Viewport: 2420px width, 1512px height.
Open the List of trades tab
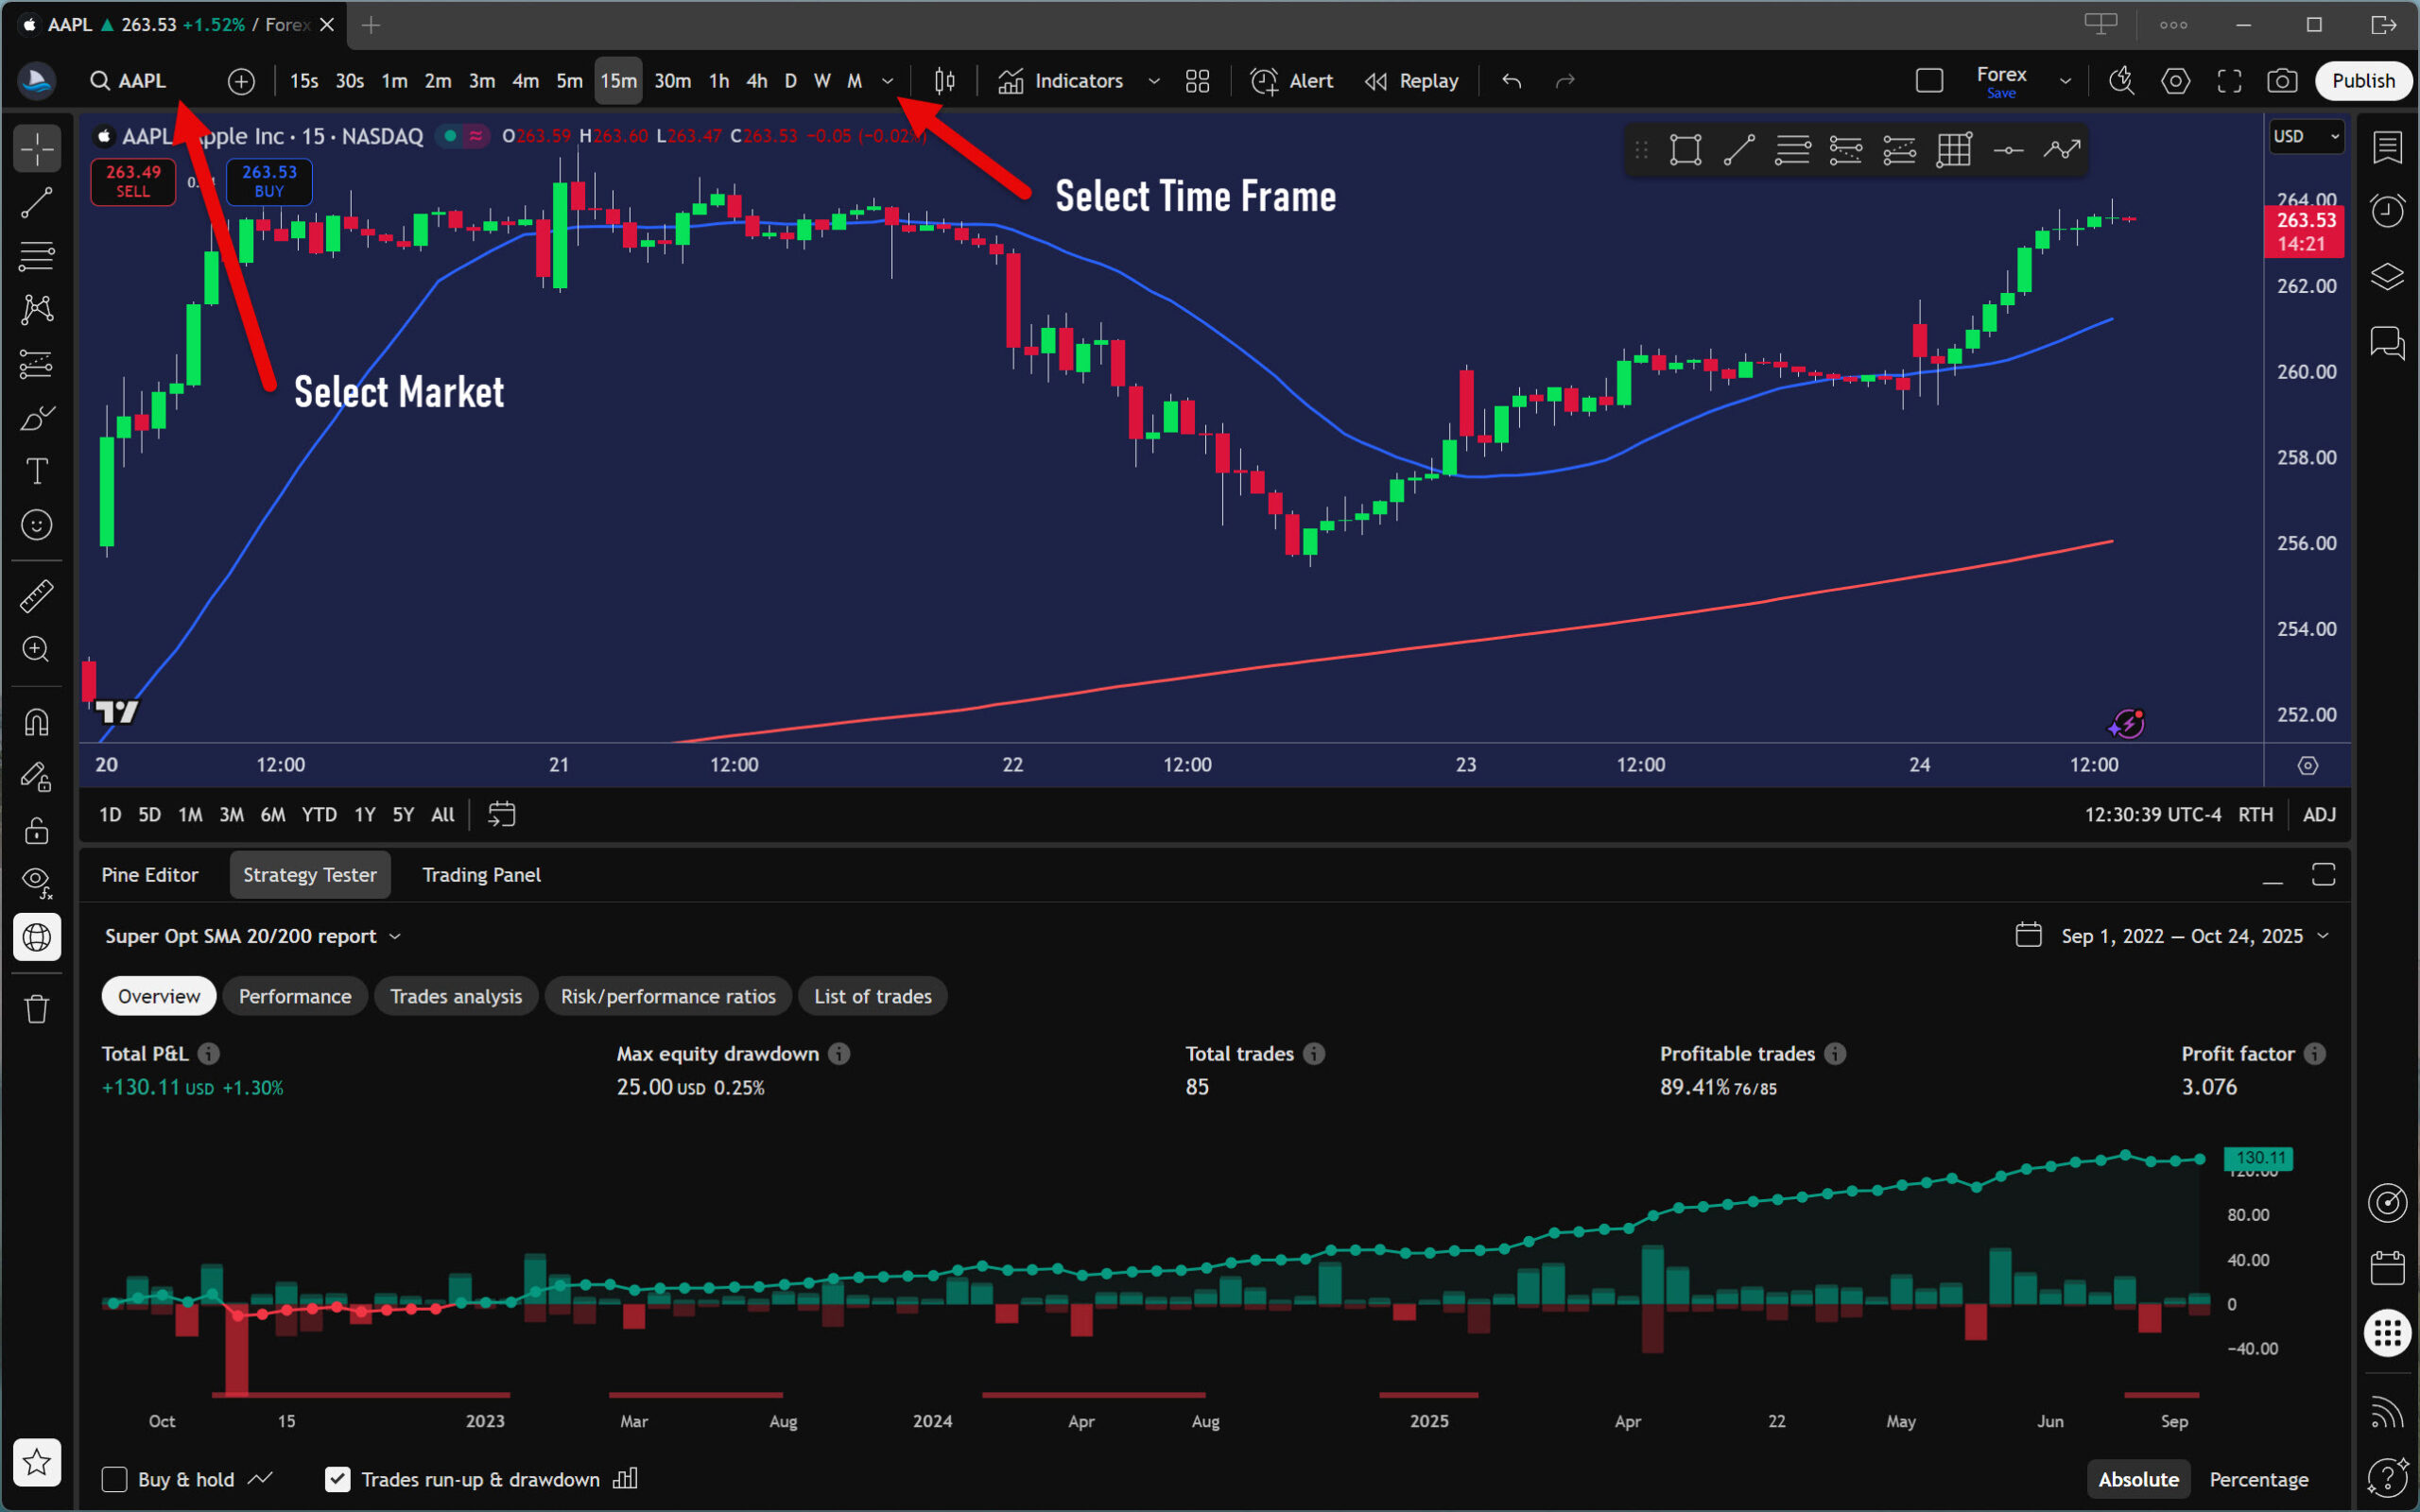coord(872,996)
